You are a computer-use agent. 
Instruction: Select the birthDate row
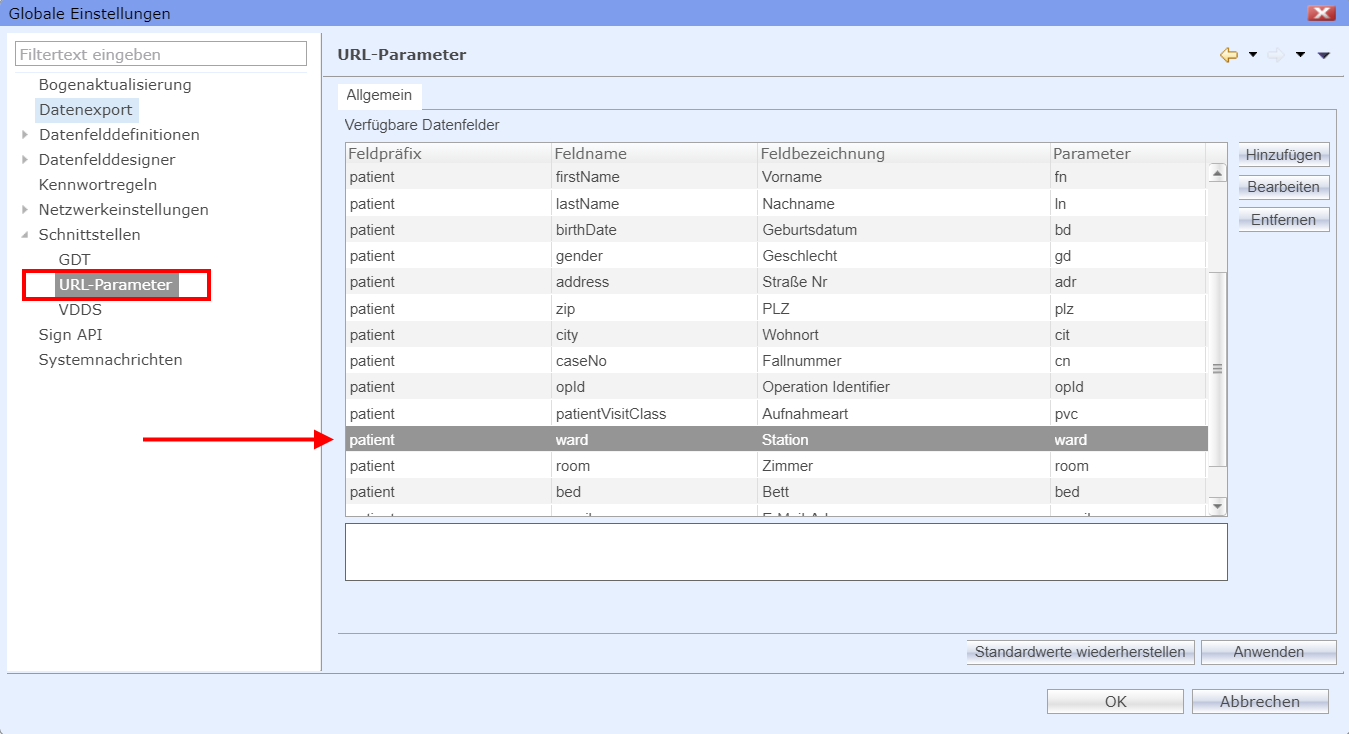(x=776, y=230)
